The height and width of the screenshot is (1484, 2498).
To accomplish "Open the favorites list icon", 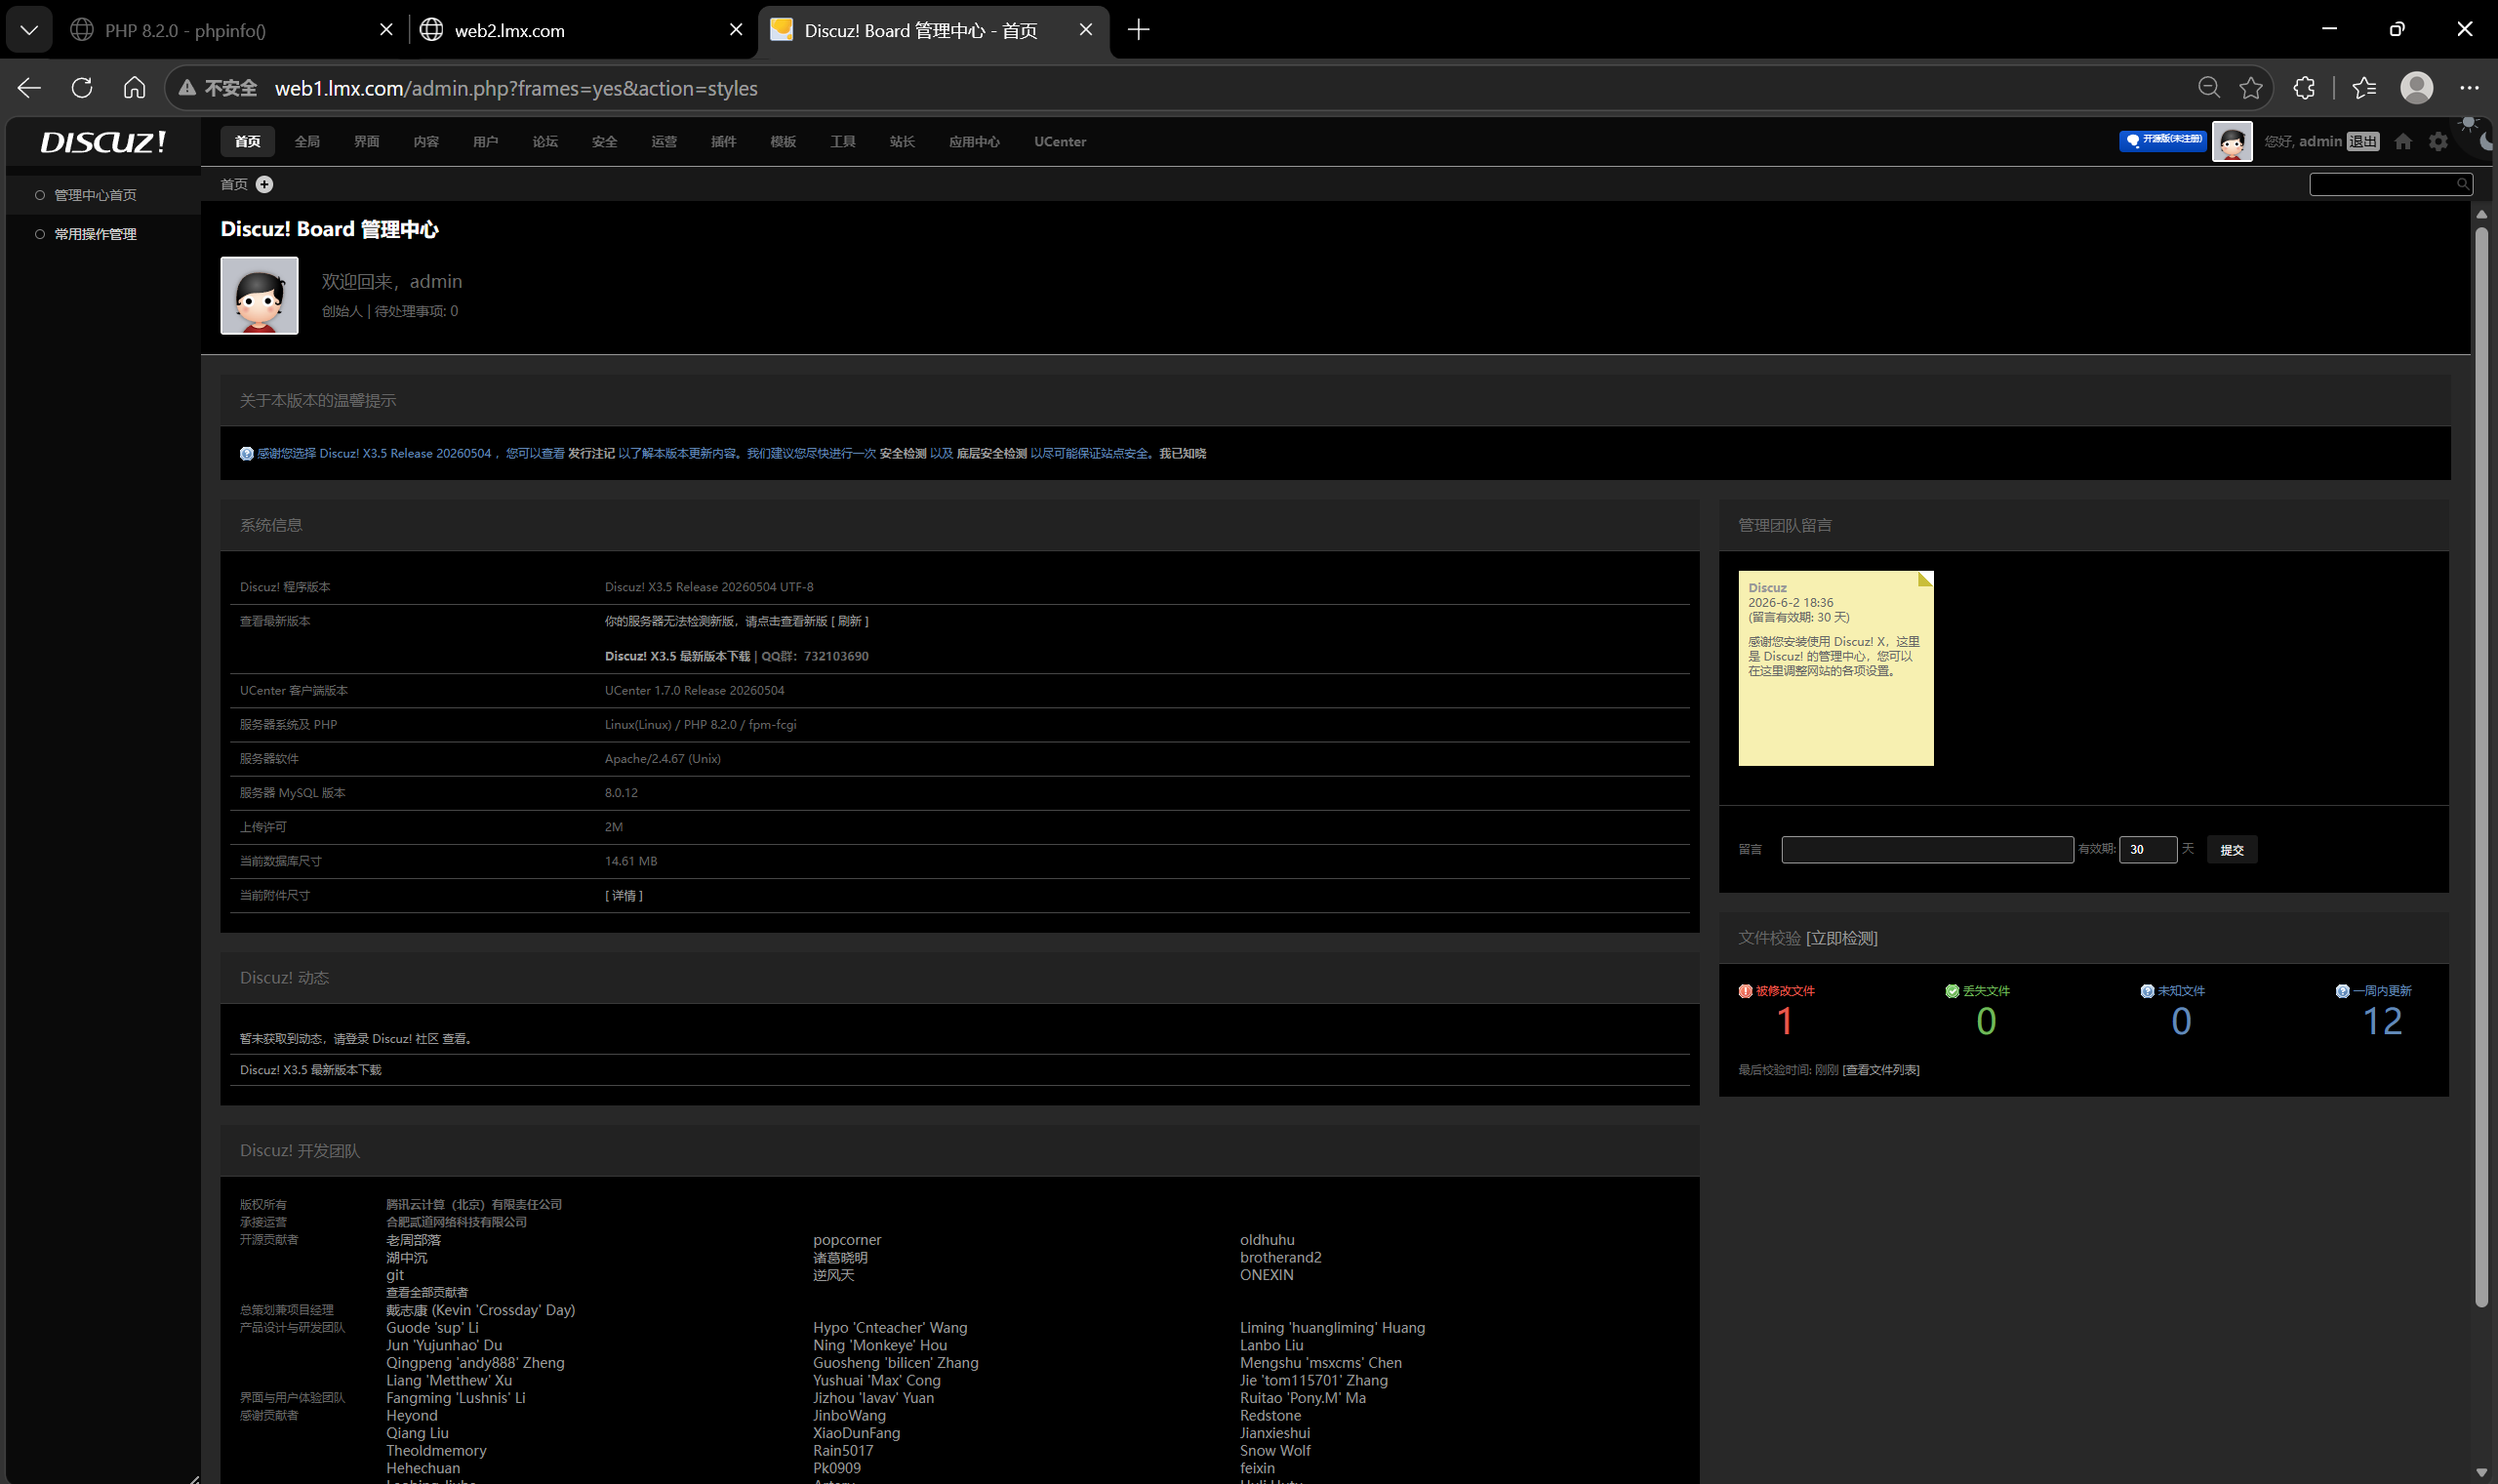I will point(2364,88).
